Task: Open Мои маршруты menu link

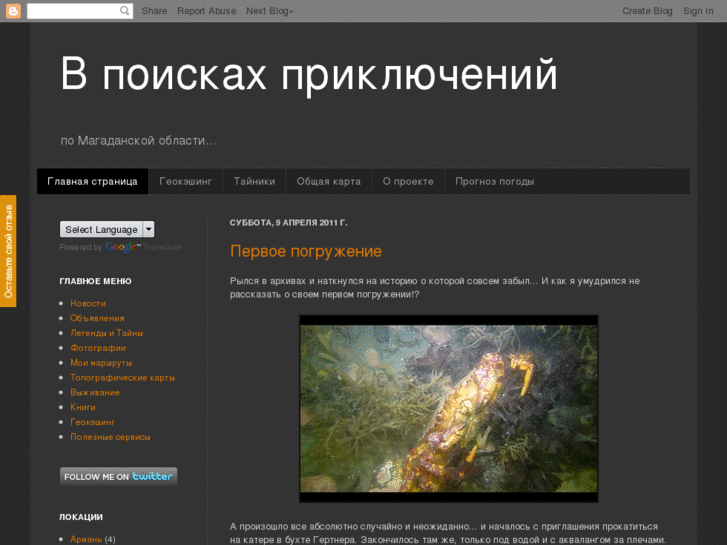Action: point(101,363)
